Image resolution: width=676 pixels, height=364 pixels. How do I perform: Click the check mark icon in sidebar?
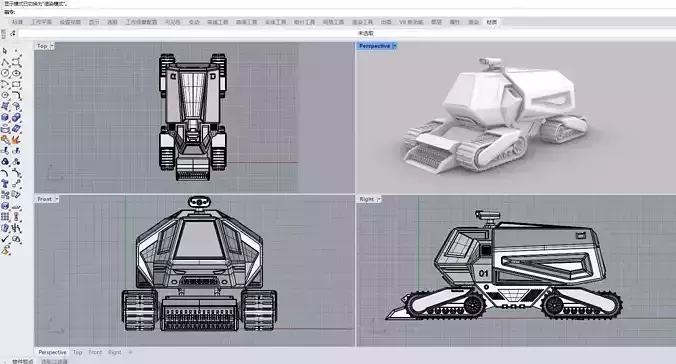[x=5, y=239]
